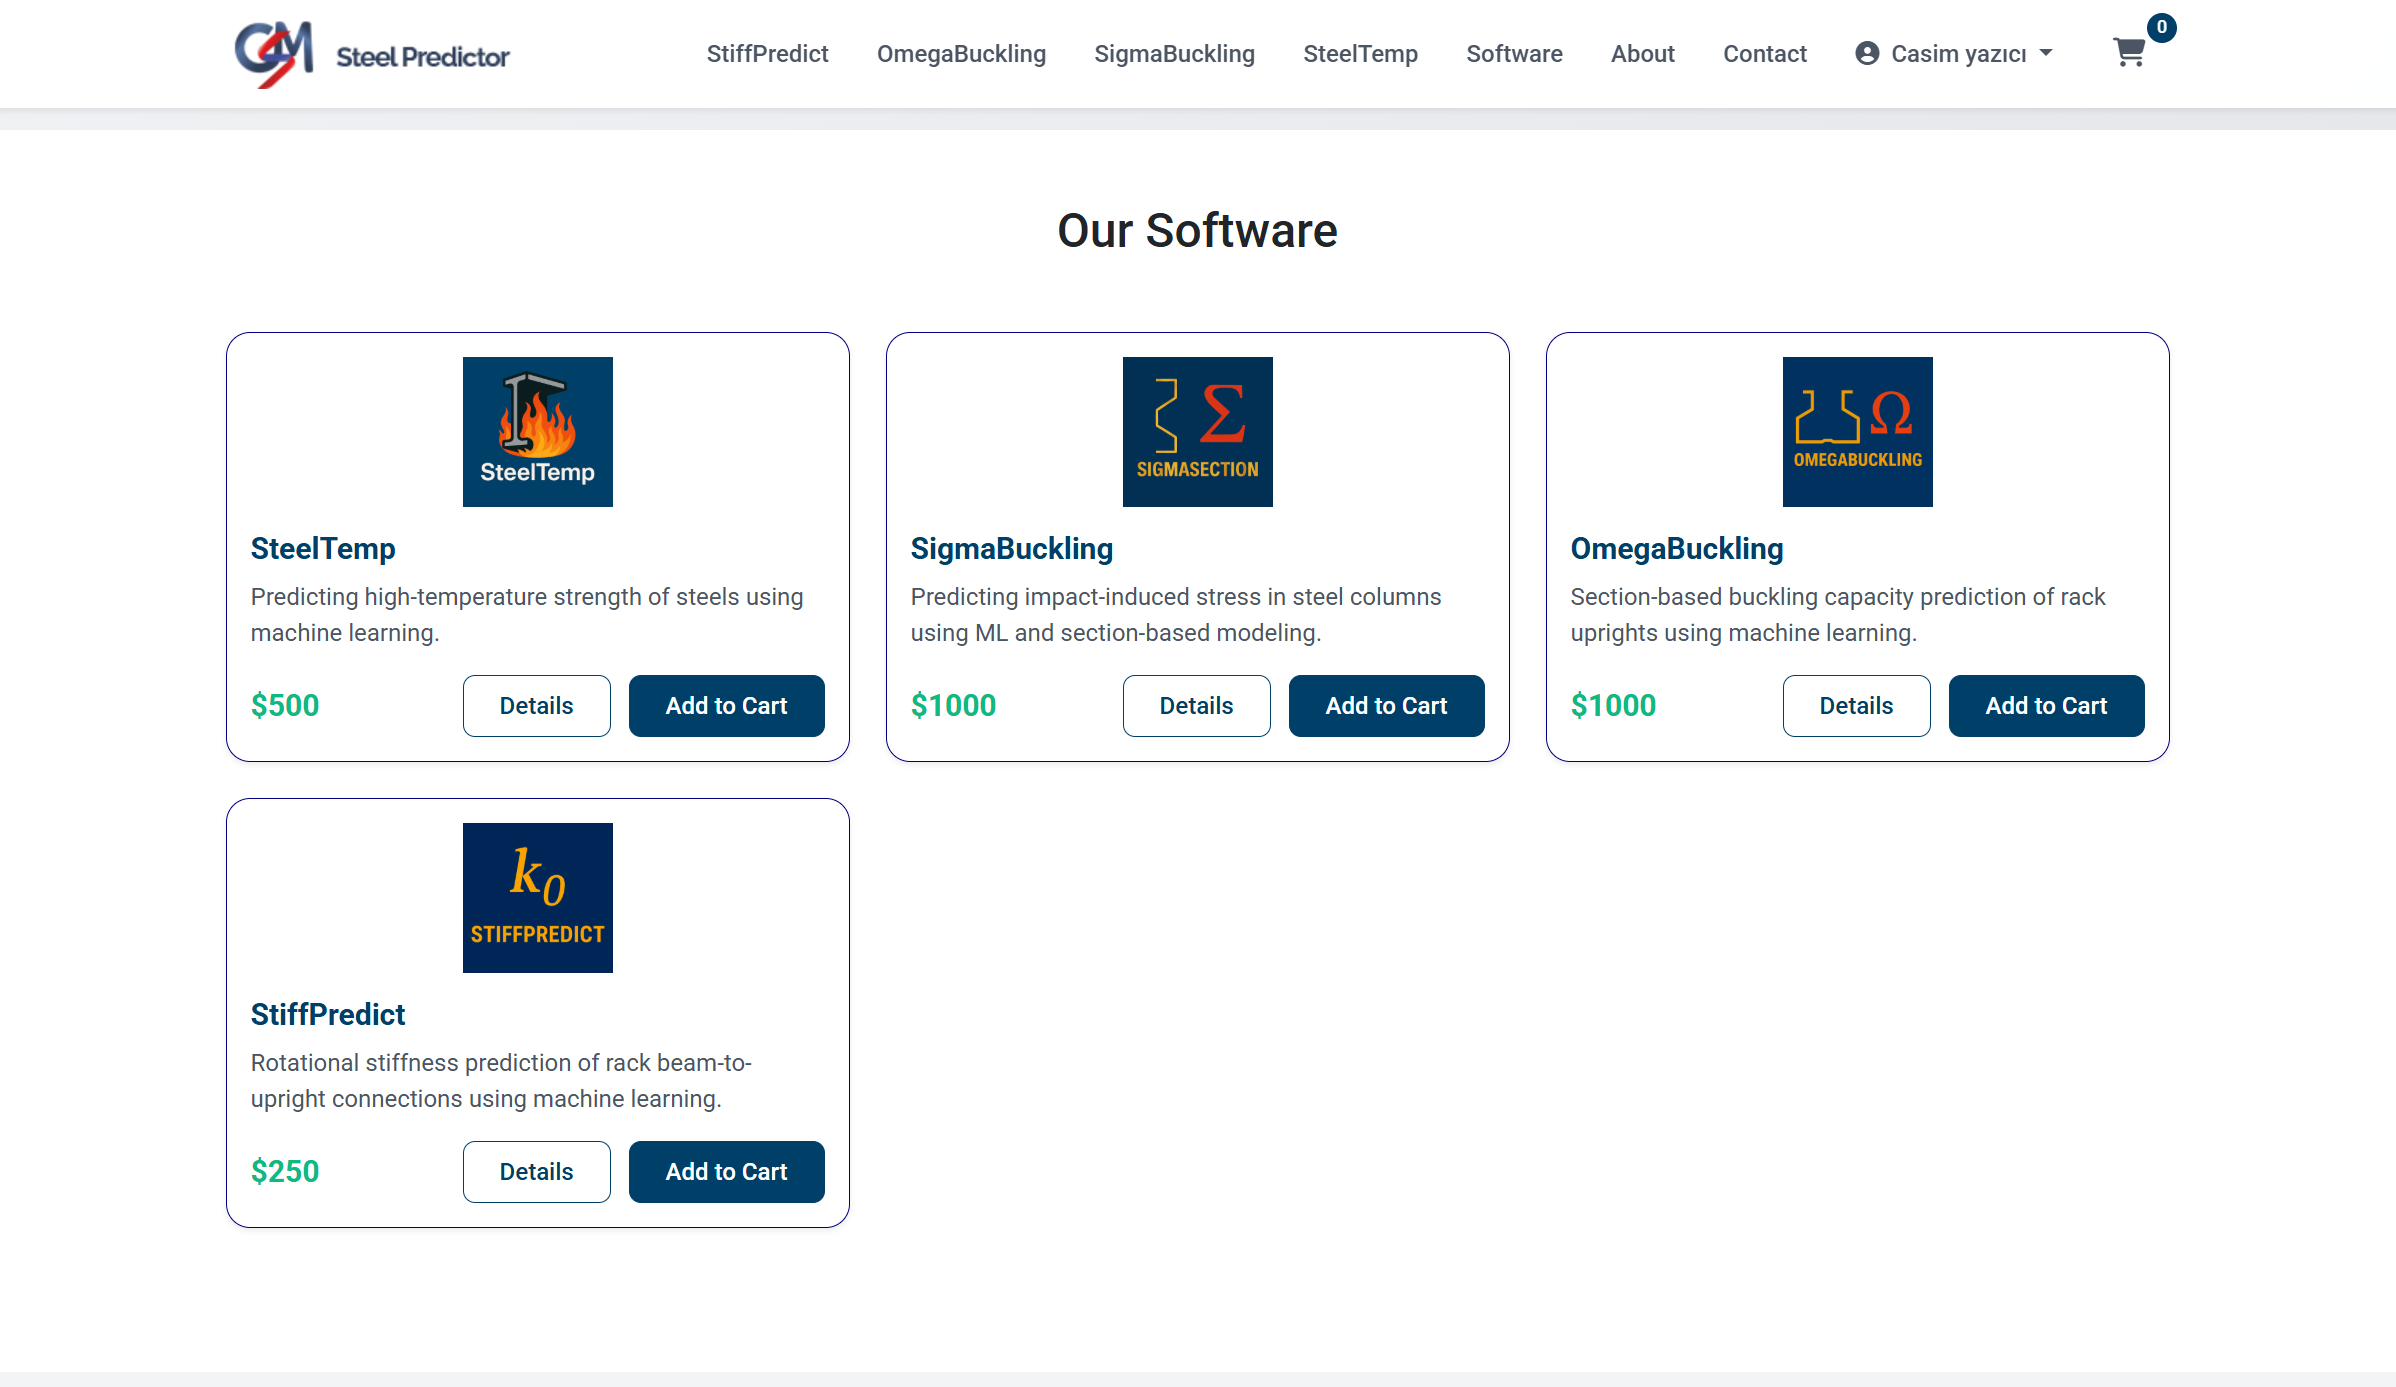Add SteelTemp to the cart
Image resolution: width=2396 pixels, height=1387 pixels.
click(x=726, y=705)
